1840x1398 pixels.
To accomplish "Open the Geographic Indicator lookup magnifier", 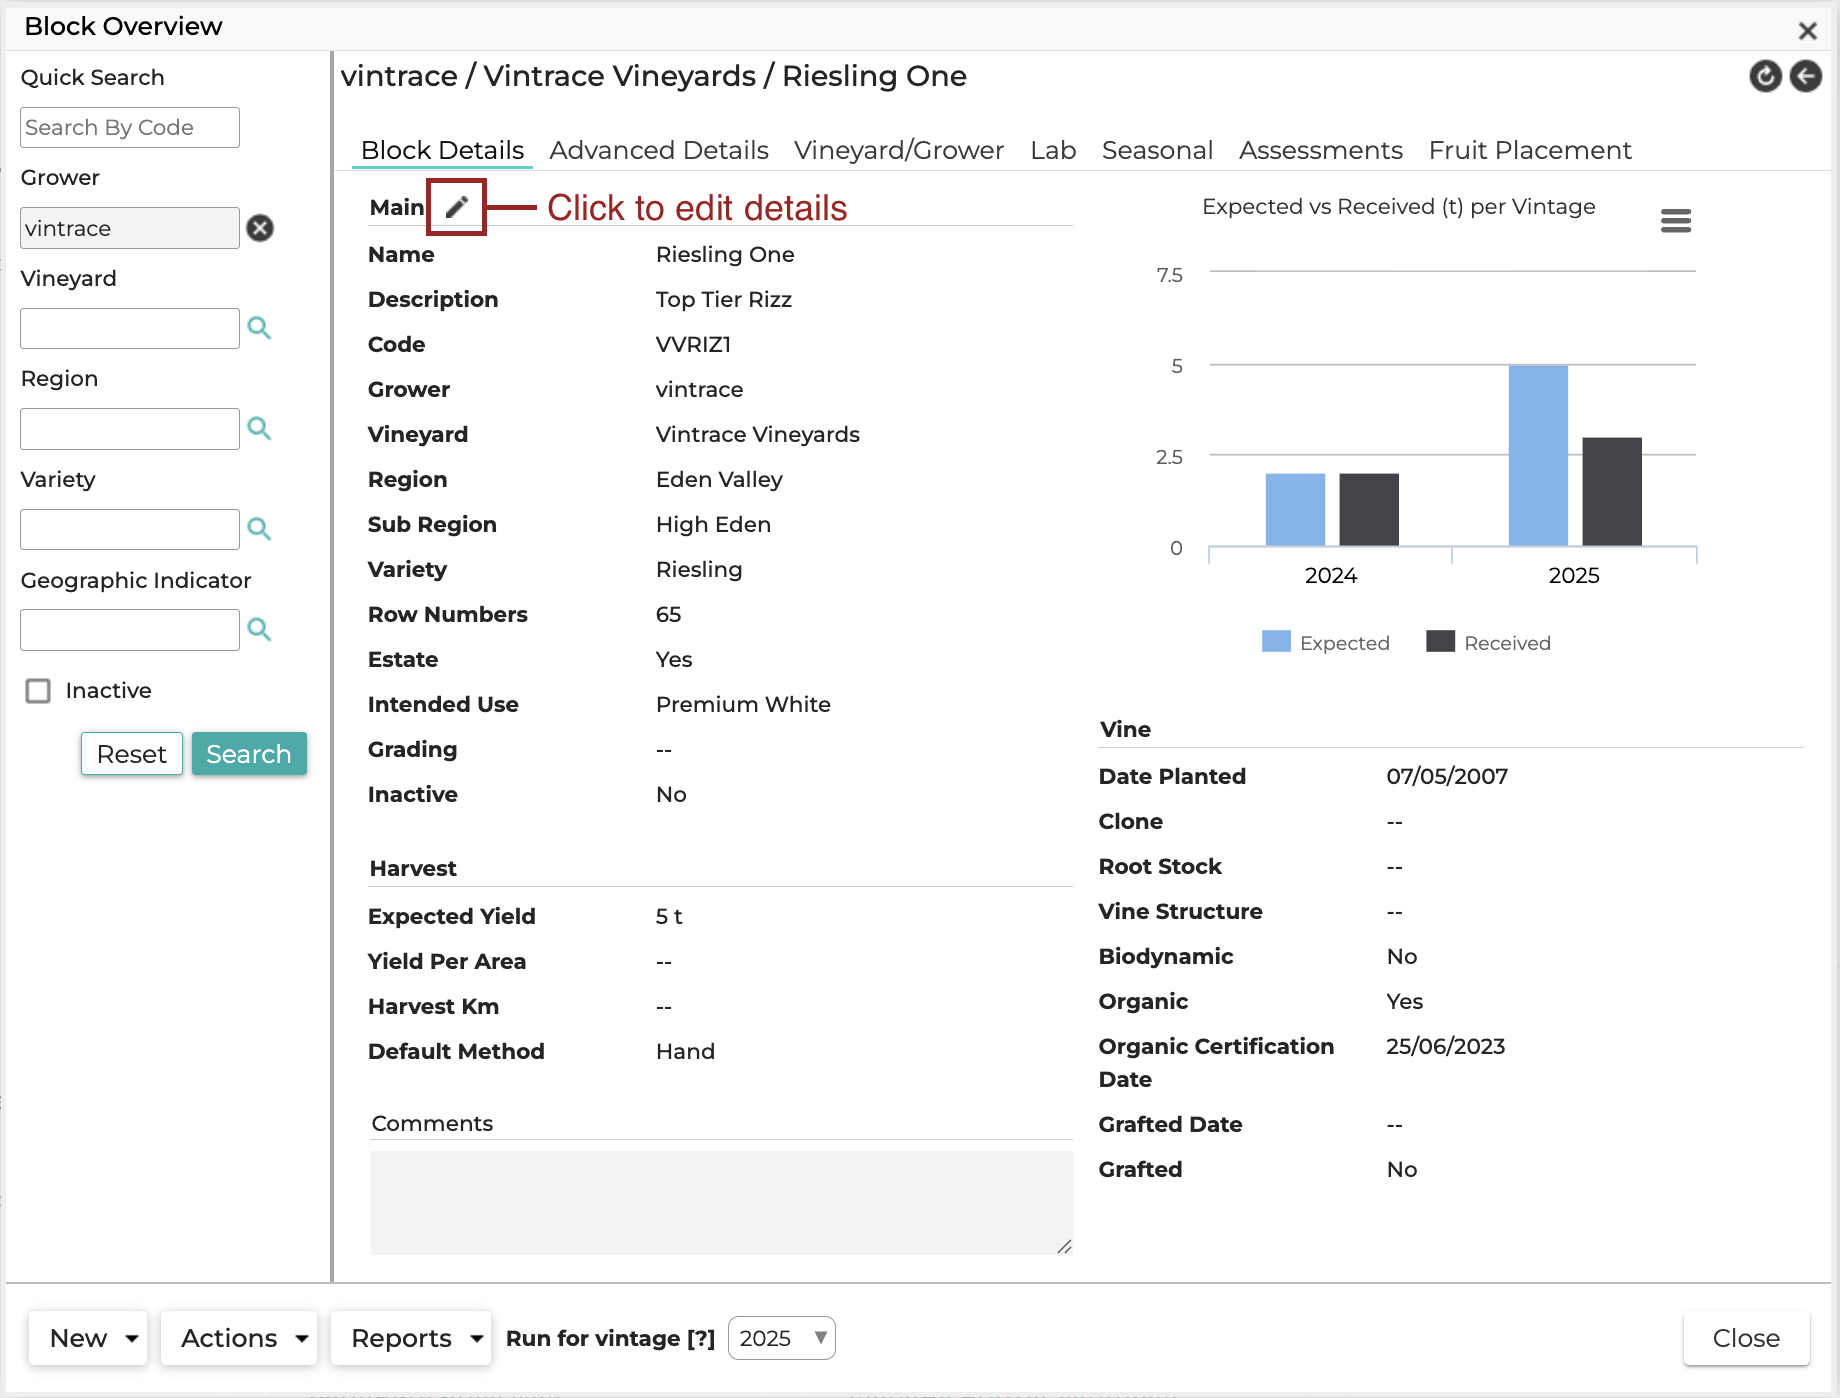I will 259,629.
